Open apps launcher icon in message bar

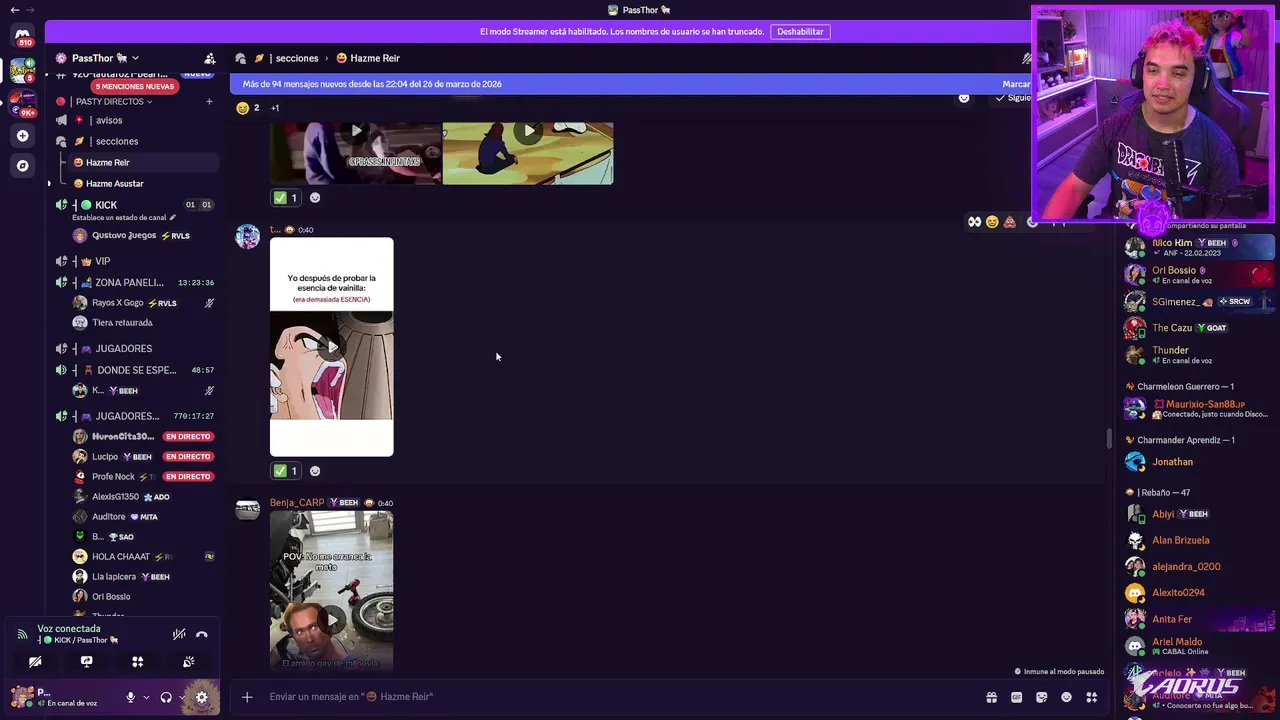[1091, 697]
